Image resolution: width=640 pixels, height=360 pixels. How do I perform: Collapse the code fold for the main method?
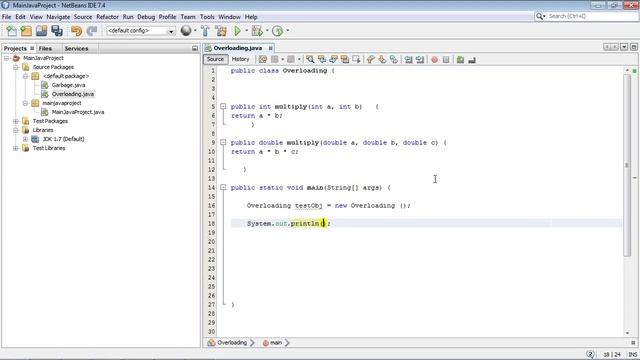pyautogui.click(x=223, y=187)
